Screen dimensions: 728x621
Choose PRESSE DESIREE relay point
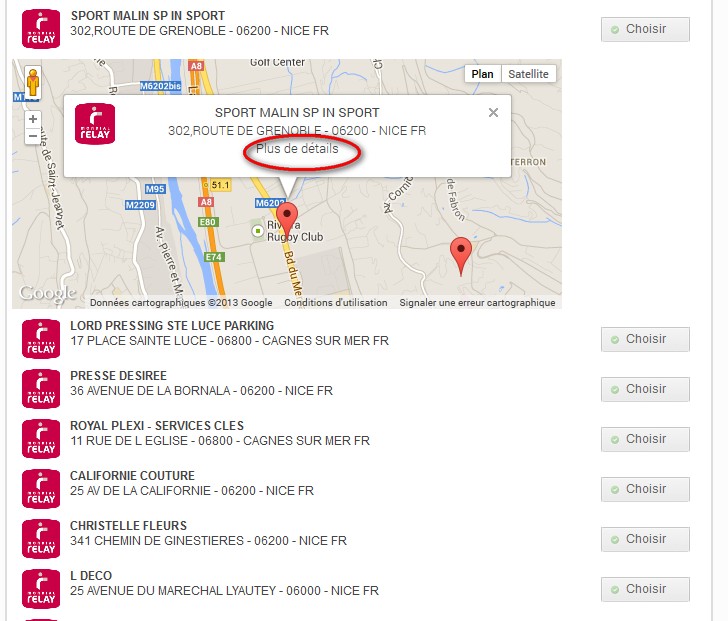(645, 389)
